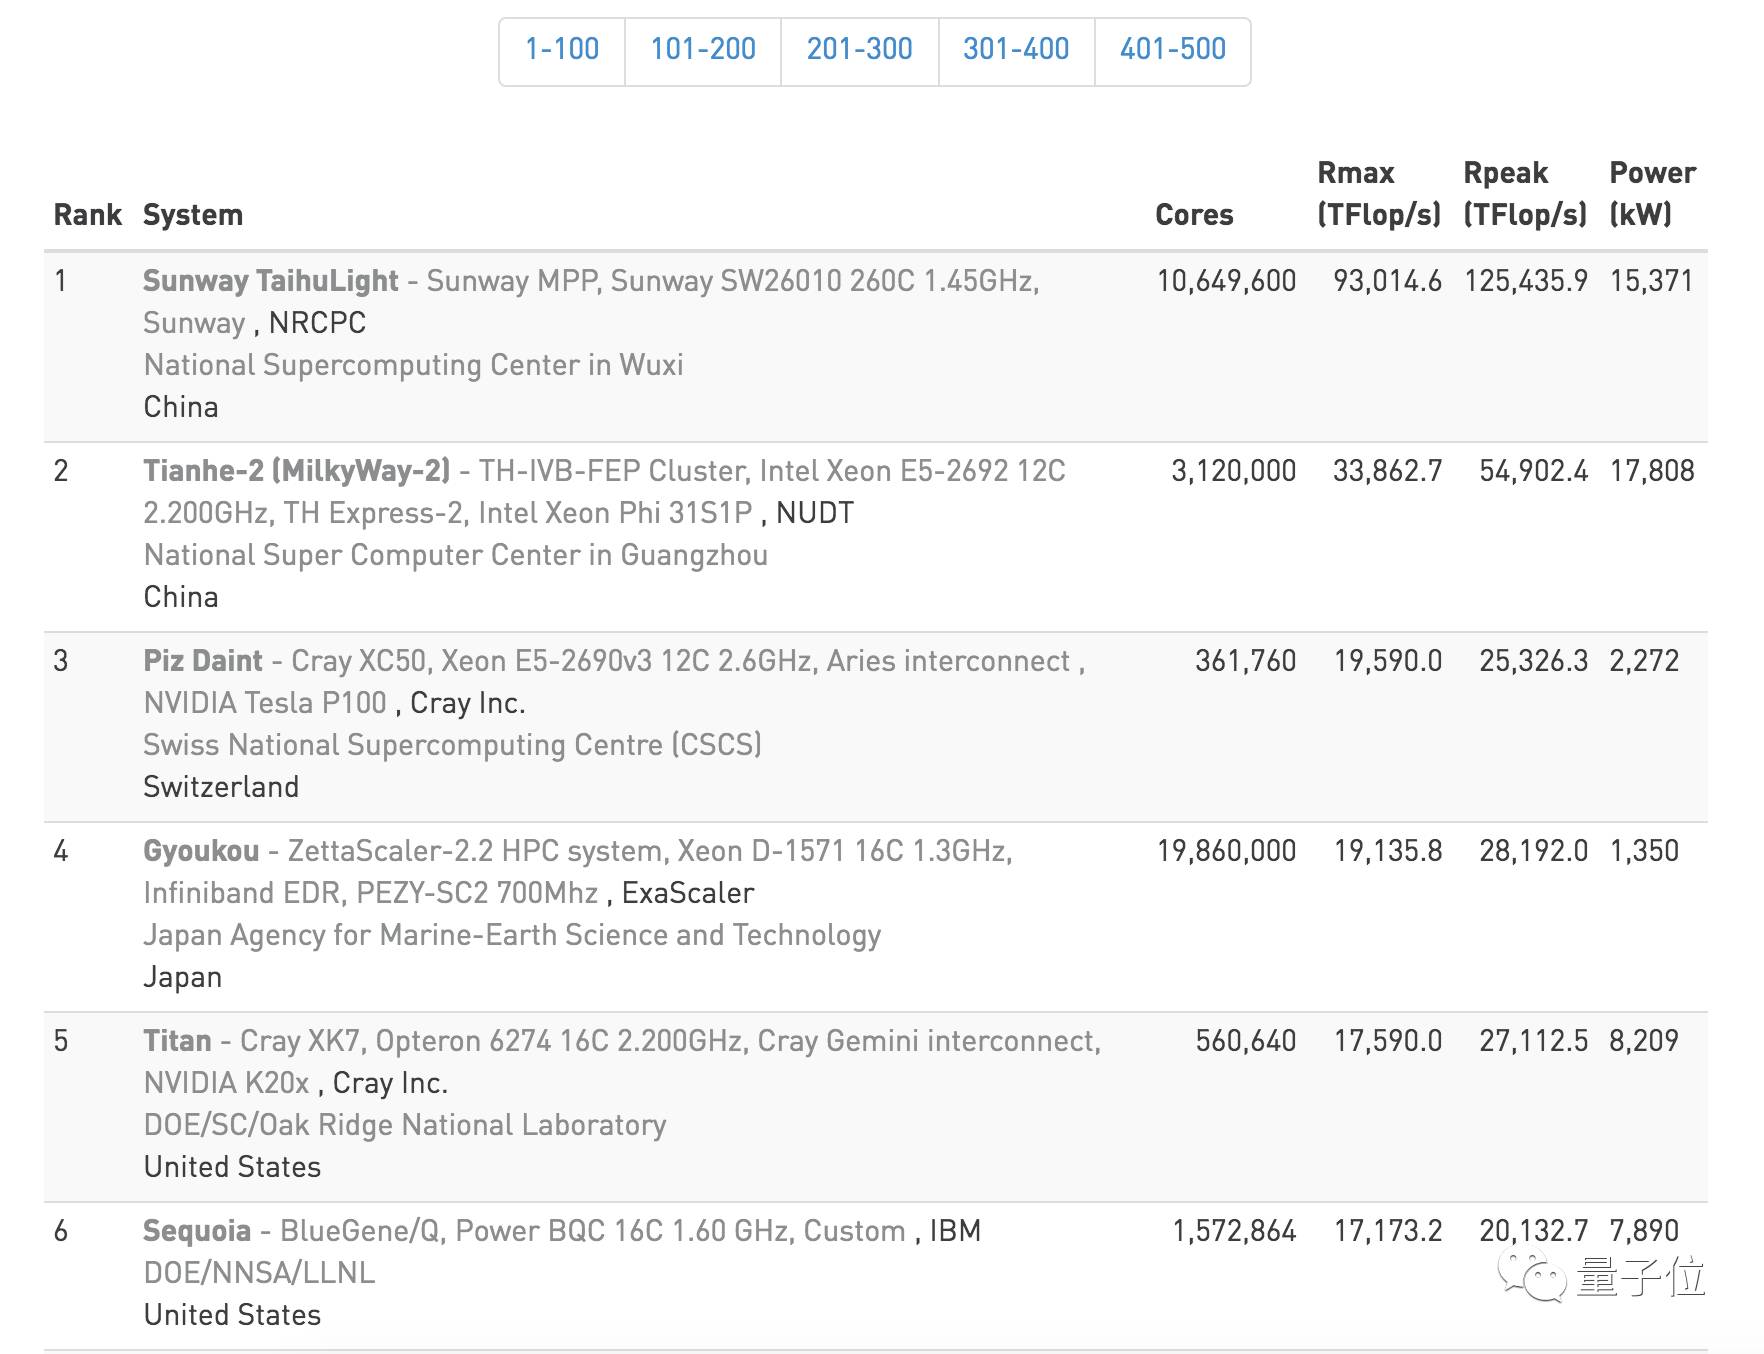Select the 301-400 rank page
1764x1354 pixels.
click(1016, 50)
